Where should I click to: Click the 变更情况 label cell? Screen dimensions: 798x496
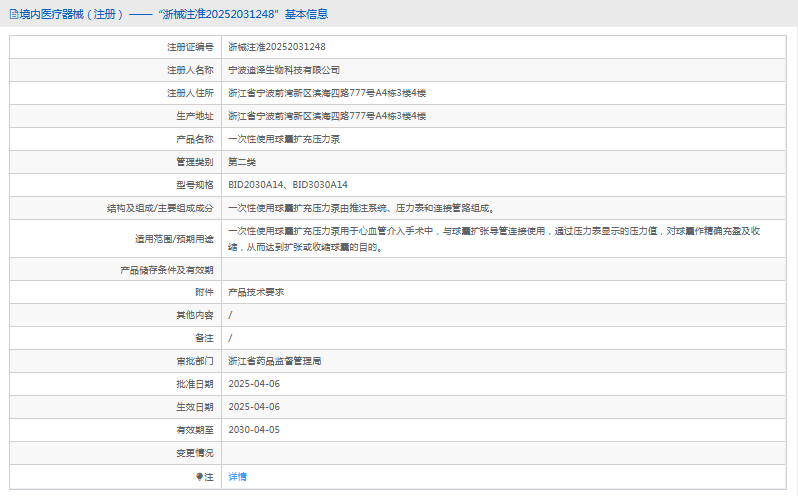(116, 453)
